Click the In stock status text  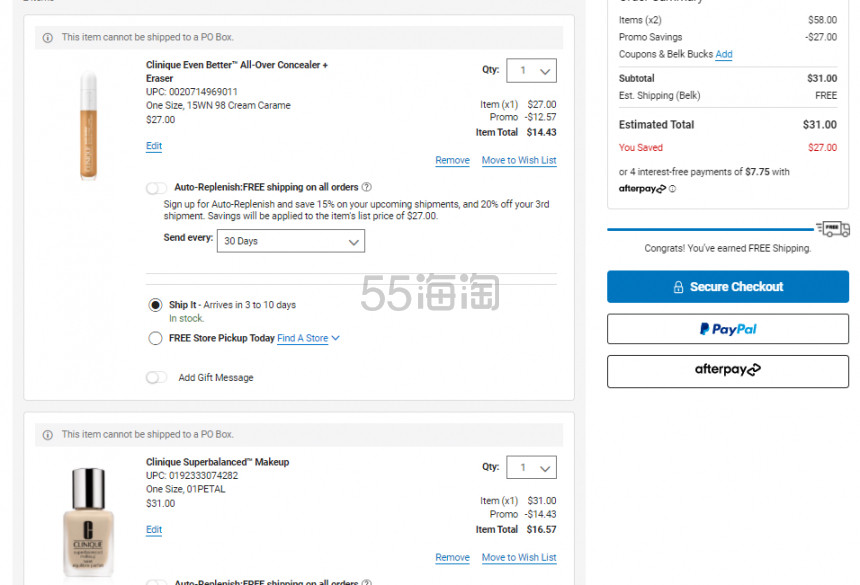tap(186, 319)
